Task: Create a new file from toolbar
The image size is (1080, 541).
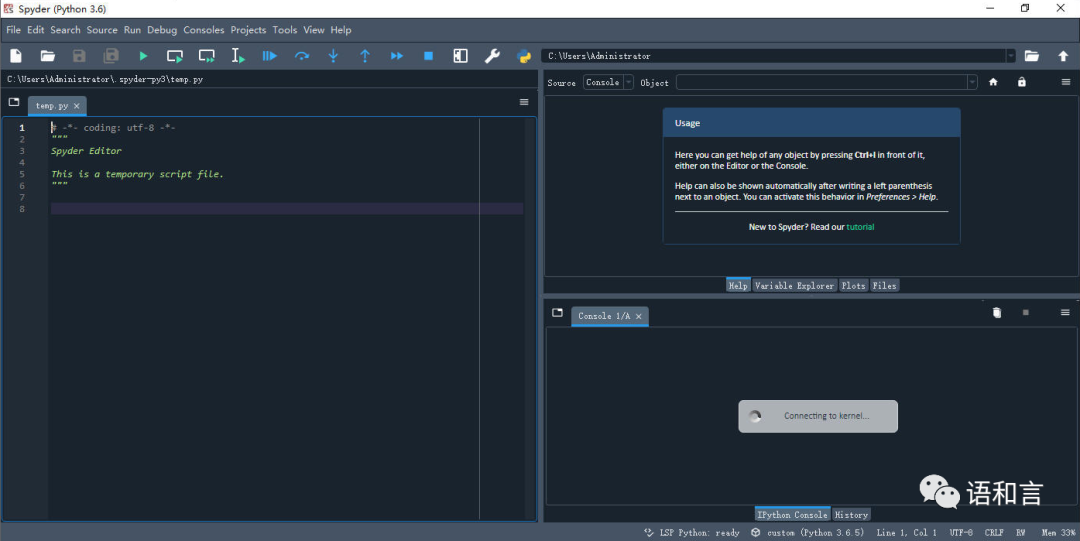Action: 16,56
